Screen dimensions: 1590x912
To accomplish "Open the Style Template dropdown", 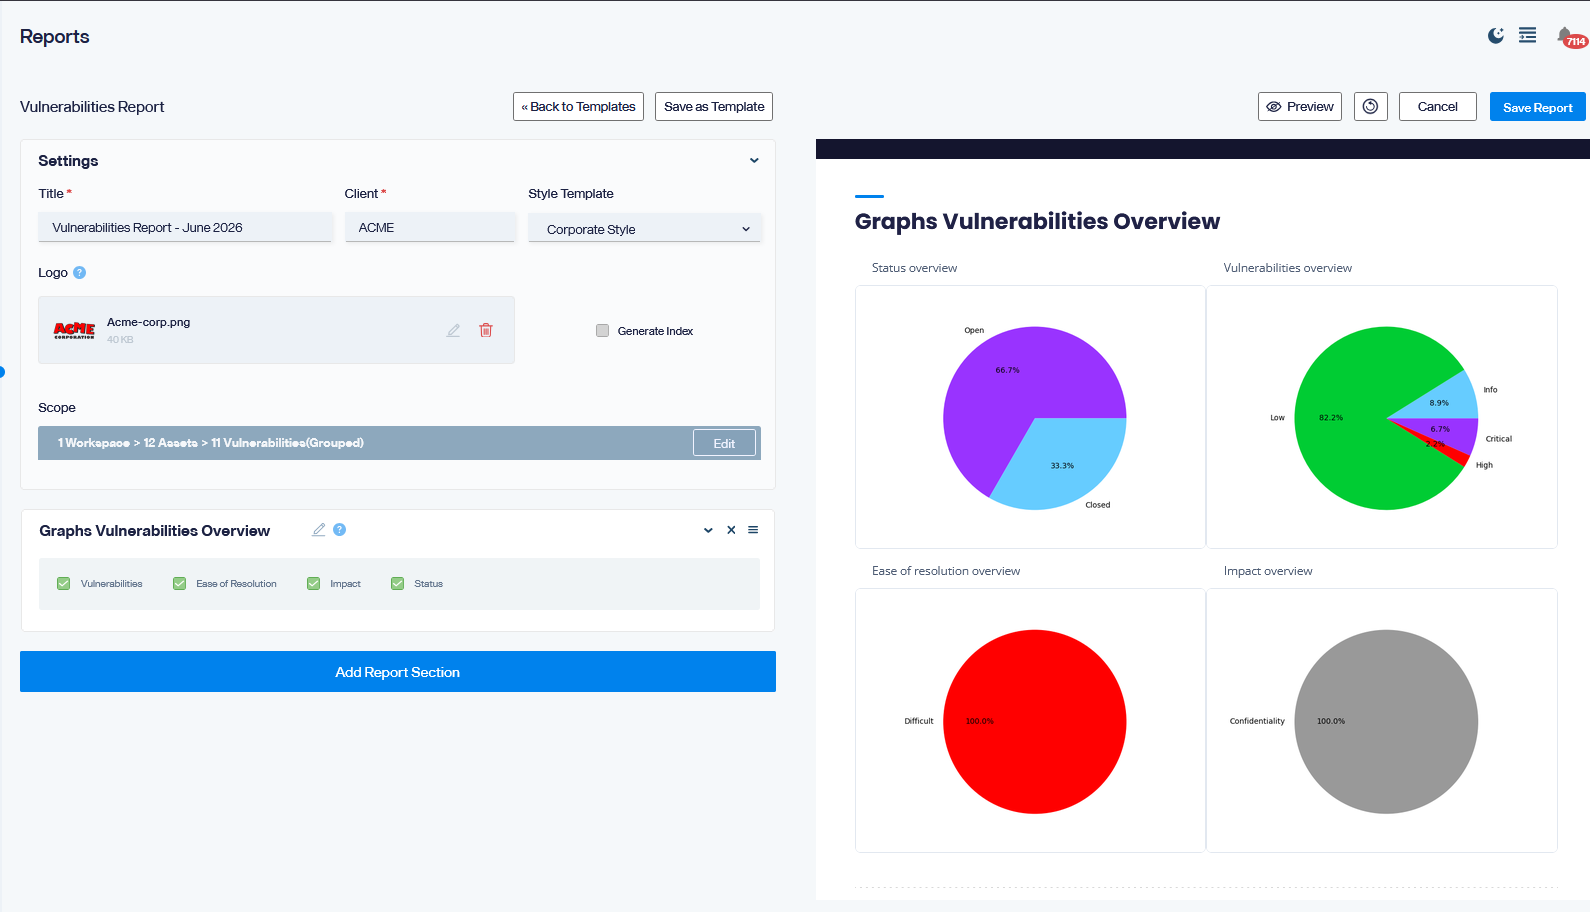I will [645, 229].
